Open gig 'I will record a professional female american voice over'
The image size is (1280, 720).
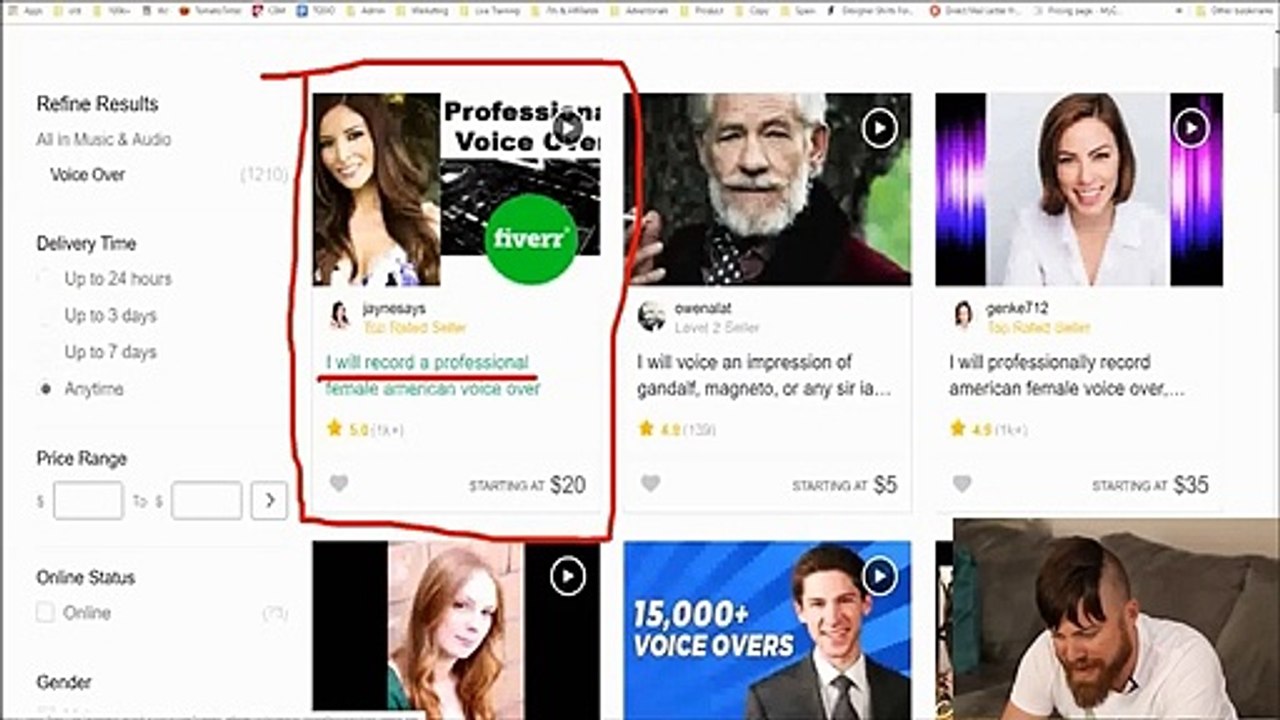click(x=433, y=375)
